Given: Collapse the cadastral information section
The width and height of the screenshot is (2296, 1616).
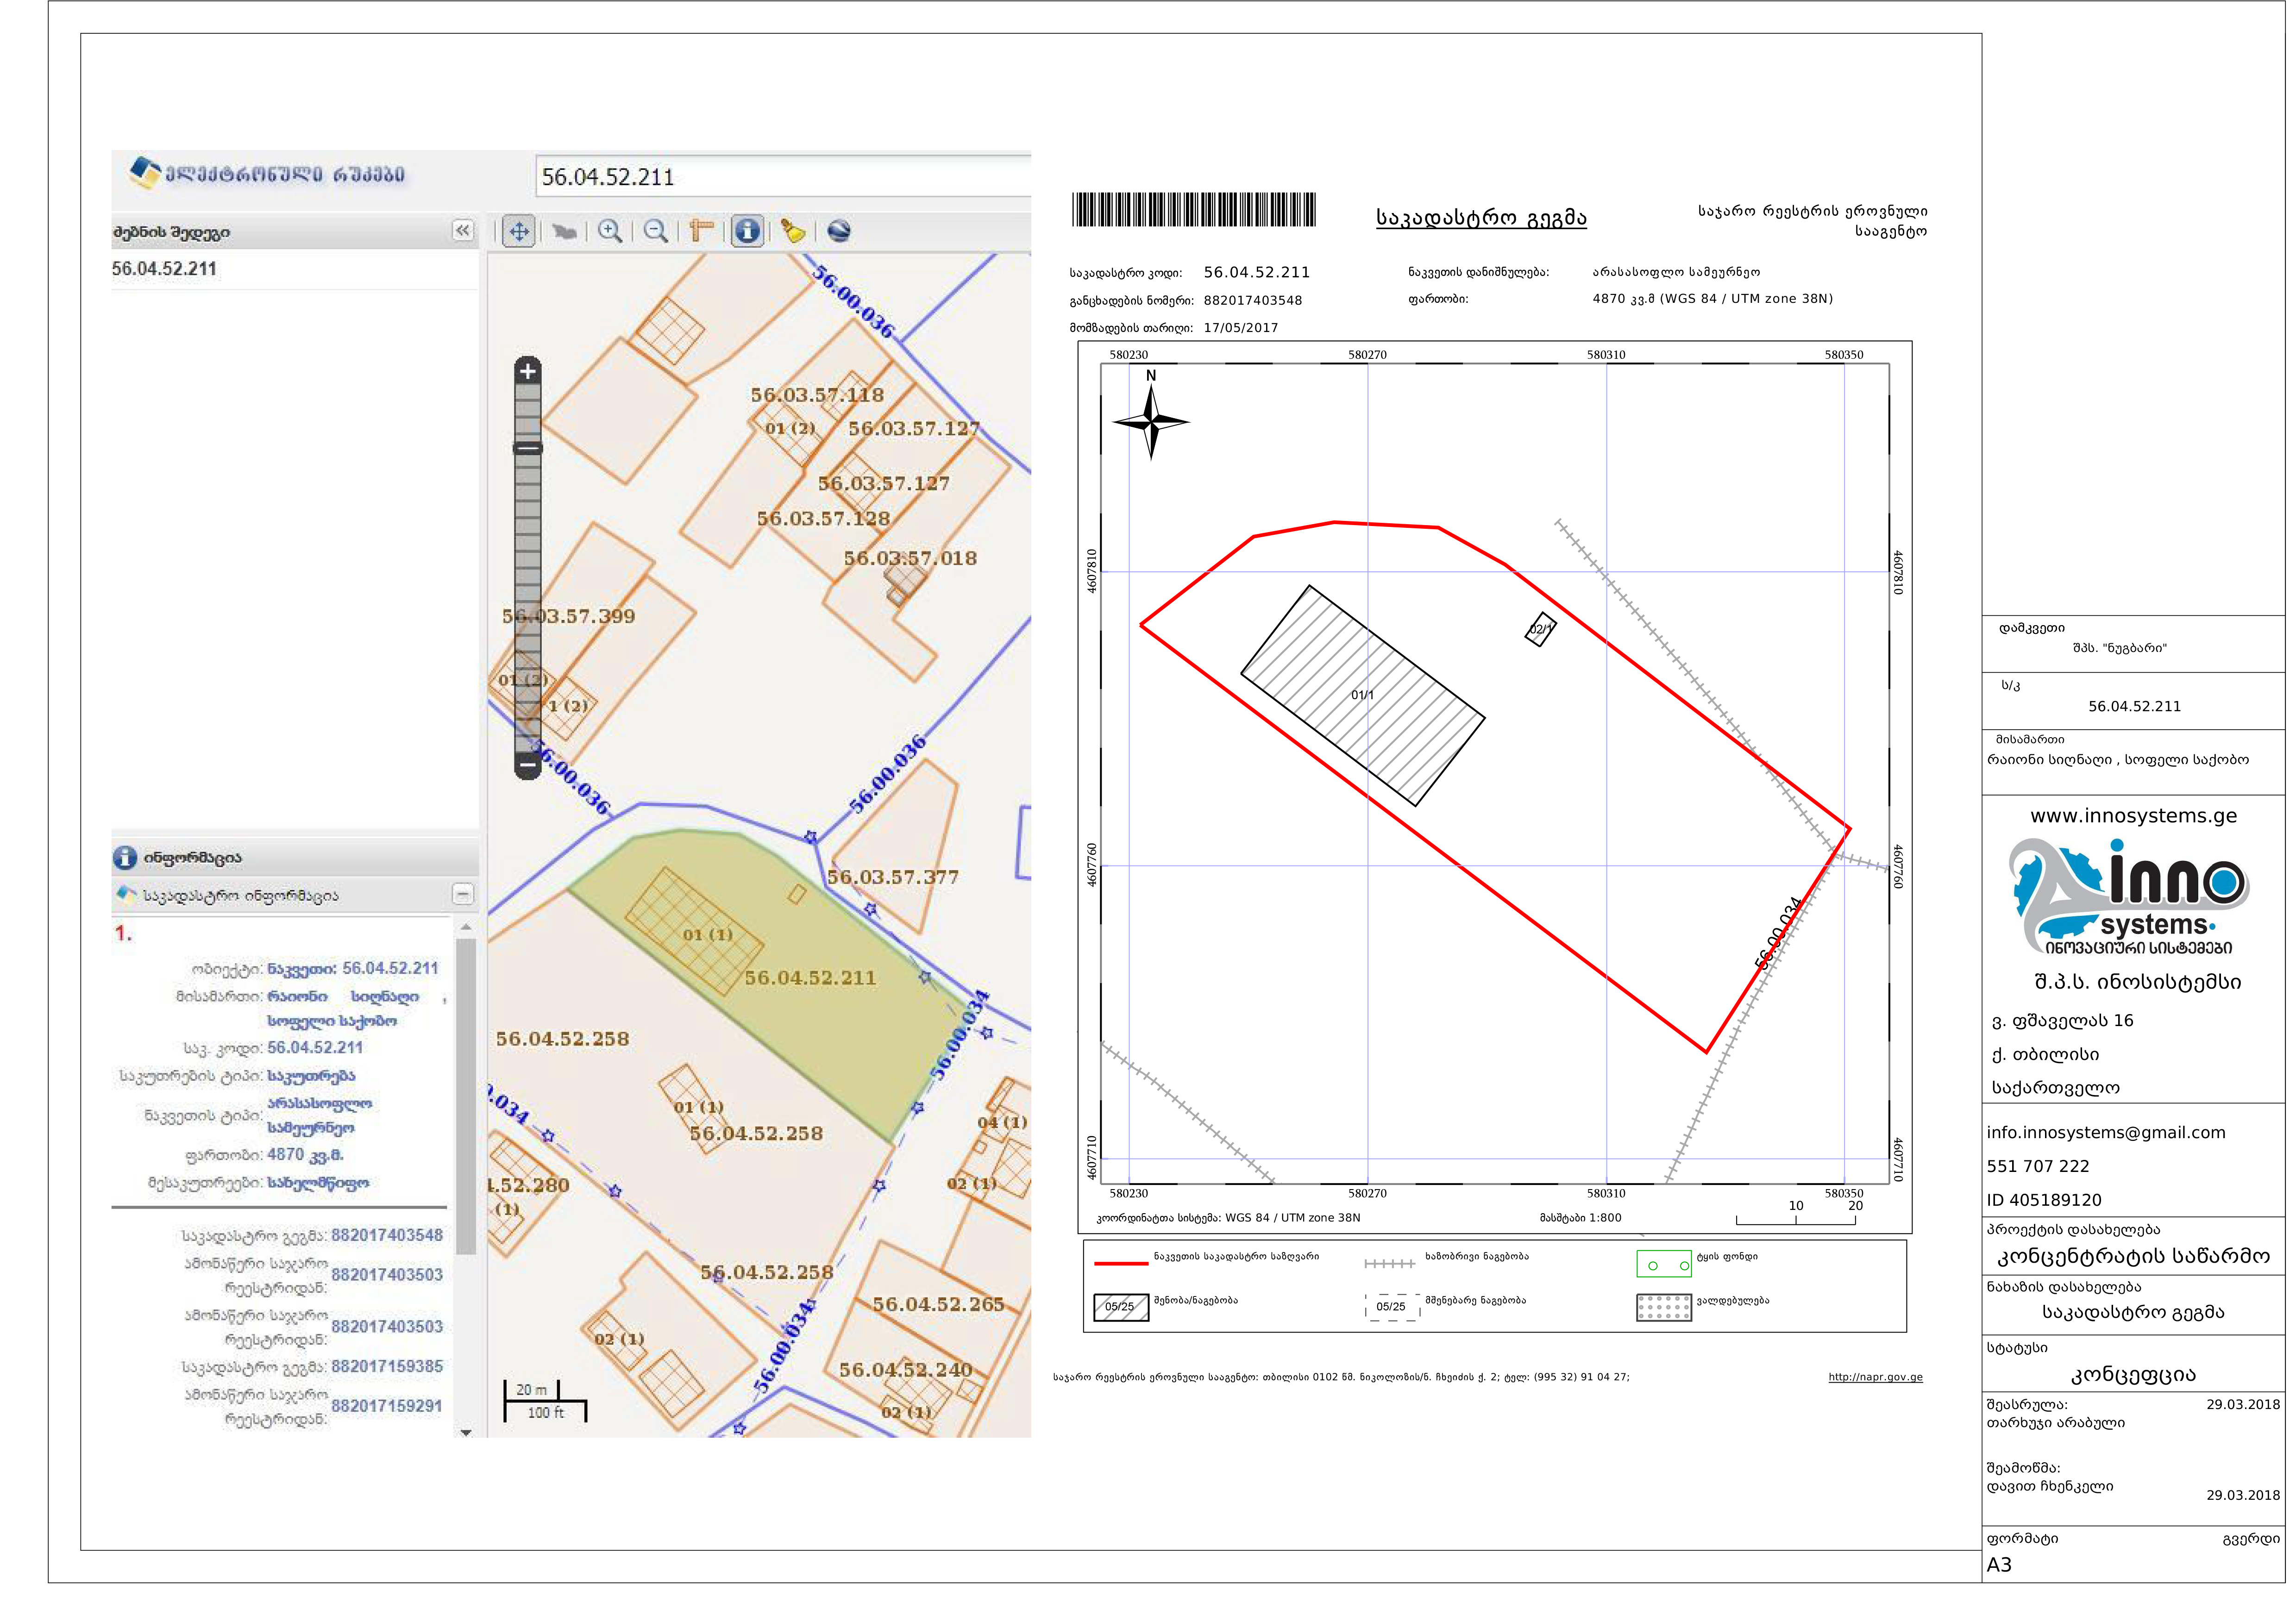Looking at the screenshot, I should coord(463,895).
